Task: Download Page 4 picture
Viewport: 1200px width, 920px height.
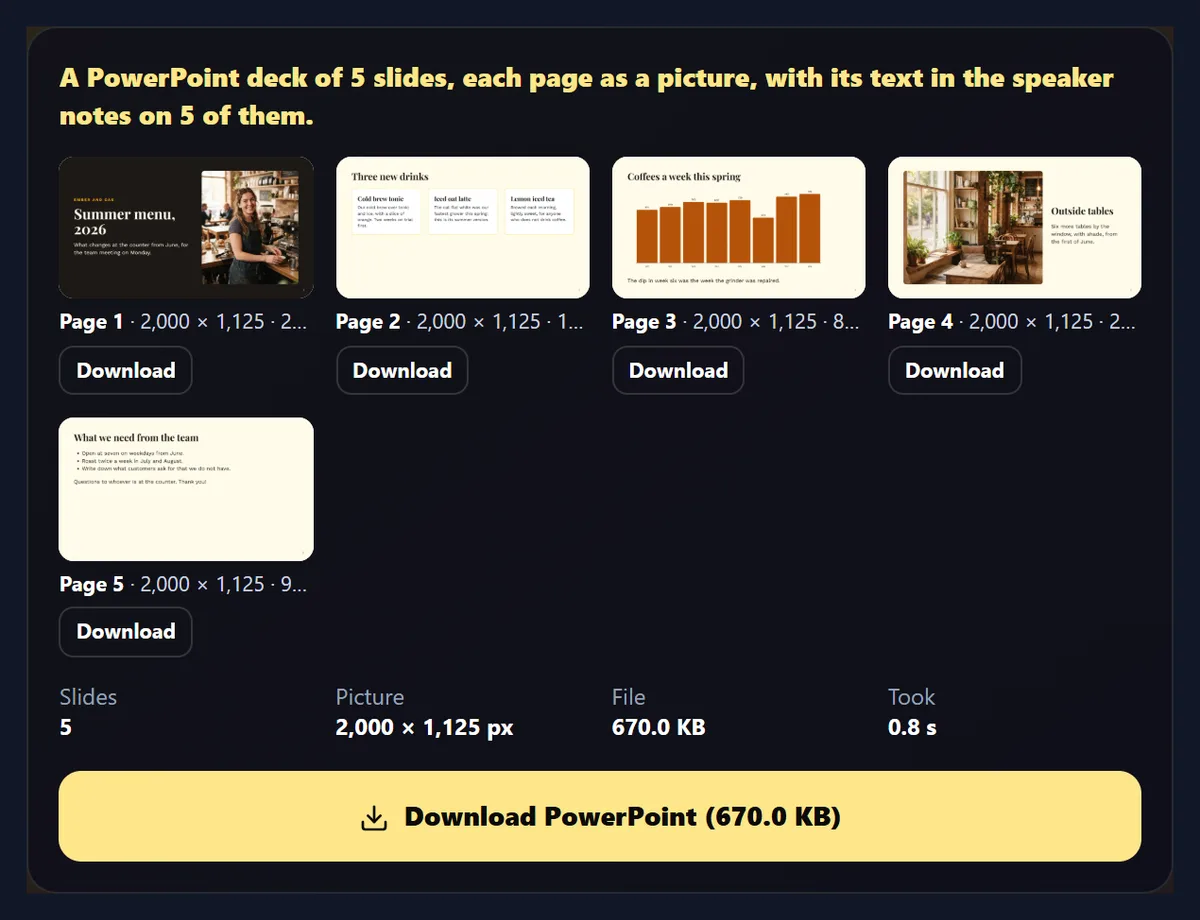Action: tap(955, 370)
